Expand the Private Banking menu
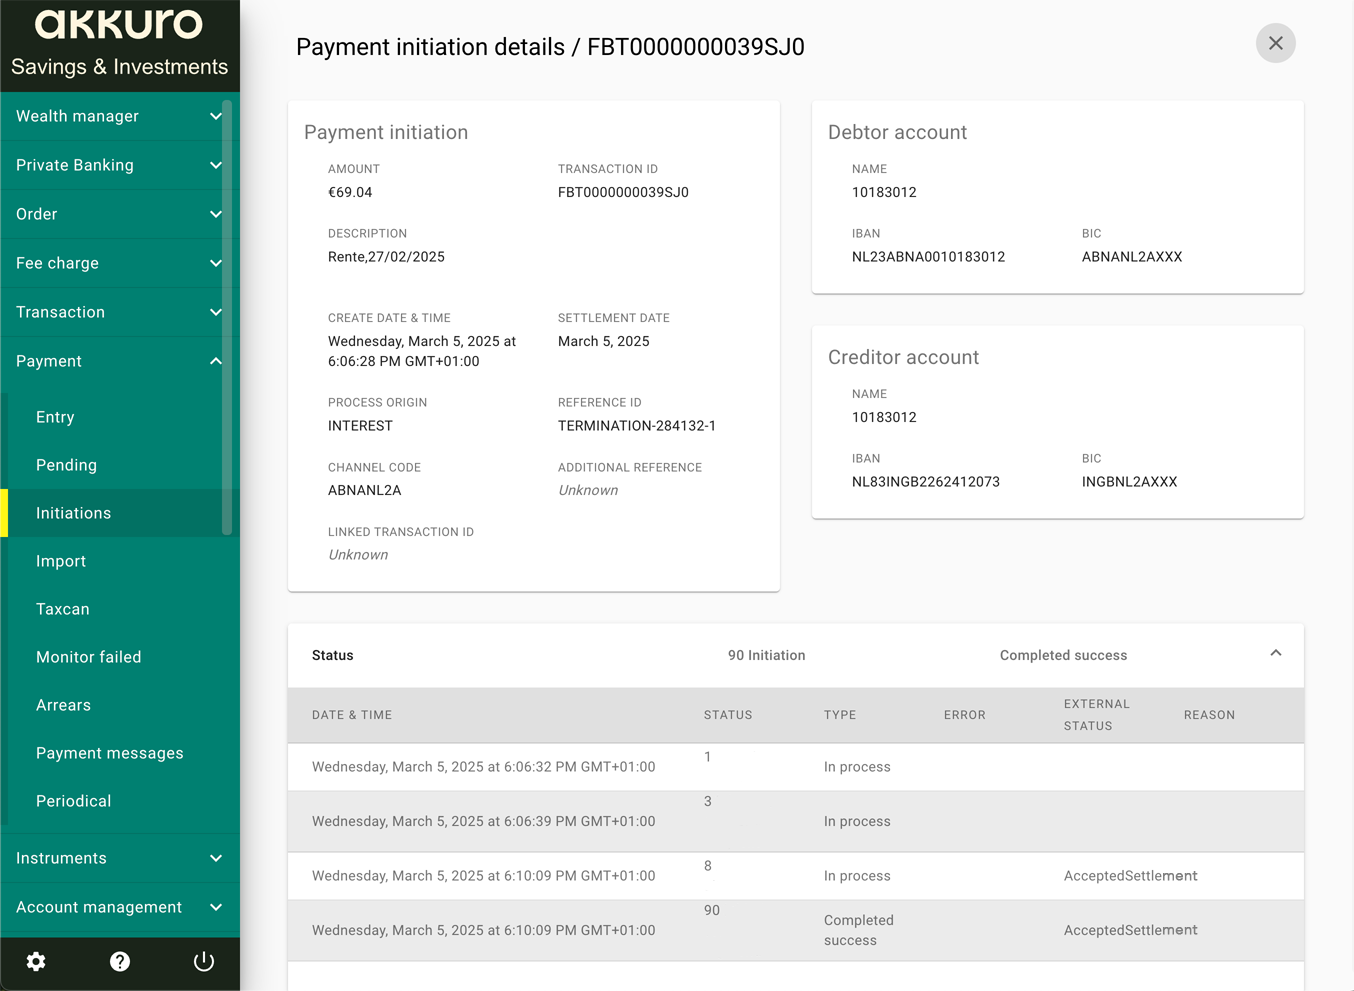This screenshot has width=1354, height=991. (x=120, y=165)
